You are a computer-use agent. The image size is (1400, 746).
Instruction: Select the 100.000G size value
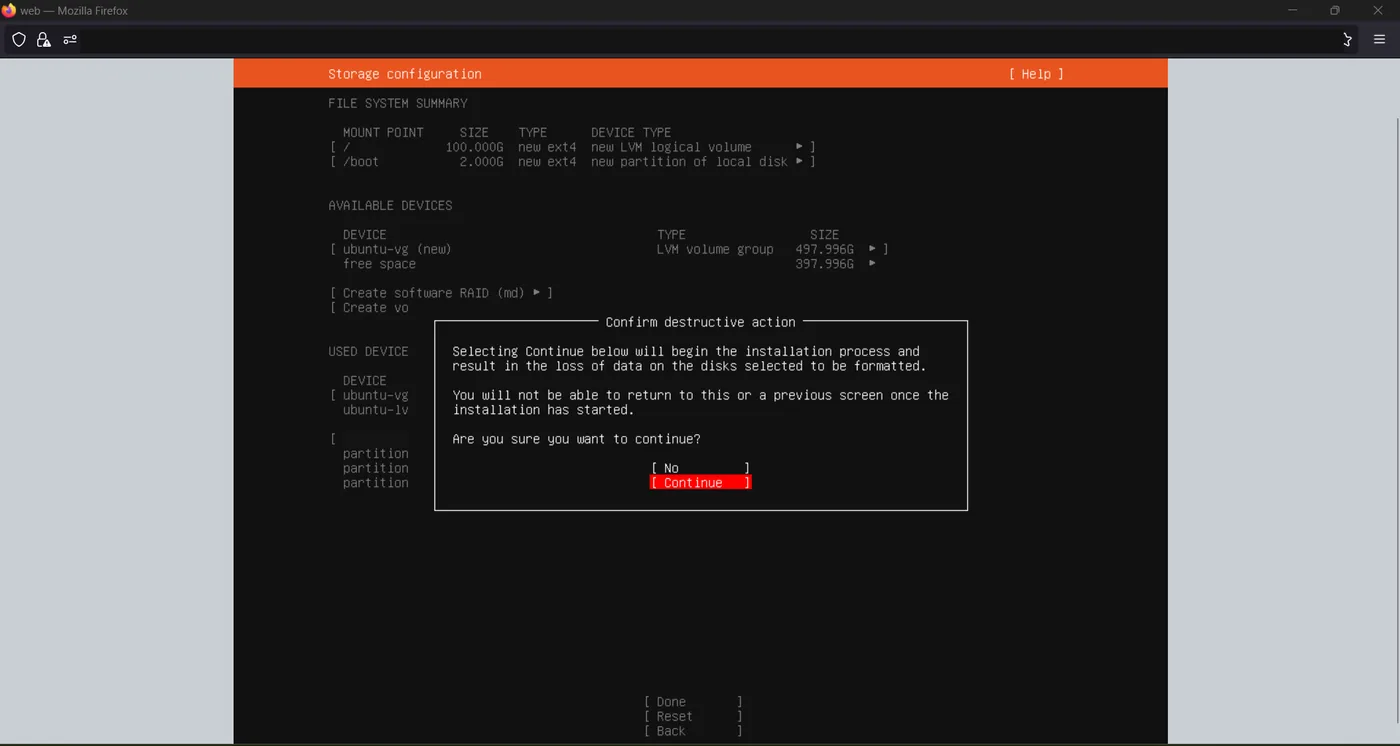[474, 147]
